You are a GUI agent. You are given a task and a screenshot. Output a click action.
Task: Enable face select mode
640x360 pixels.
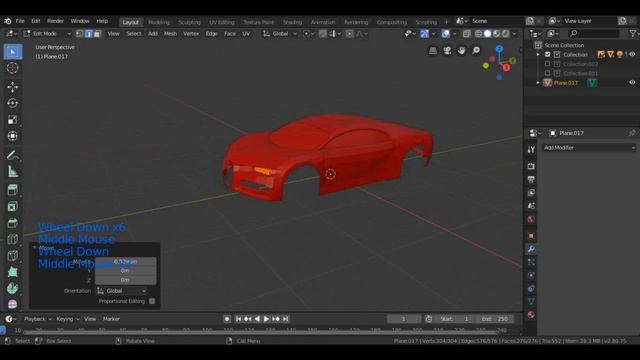pos(97,34)
